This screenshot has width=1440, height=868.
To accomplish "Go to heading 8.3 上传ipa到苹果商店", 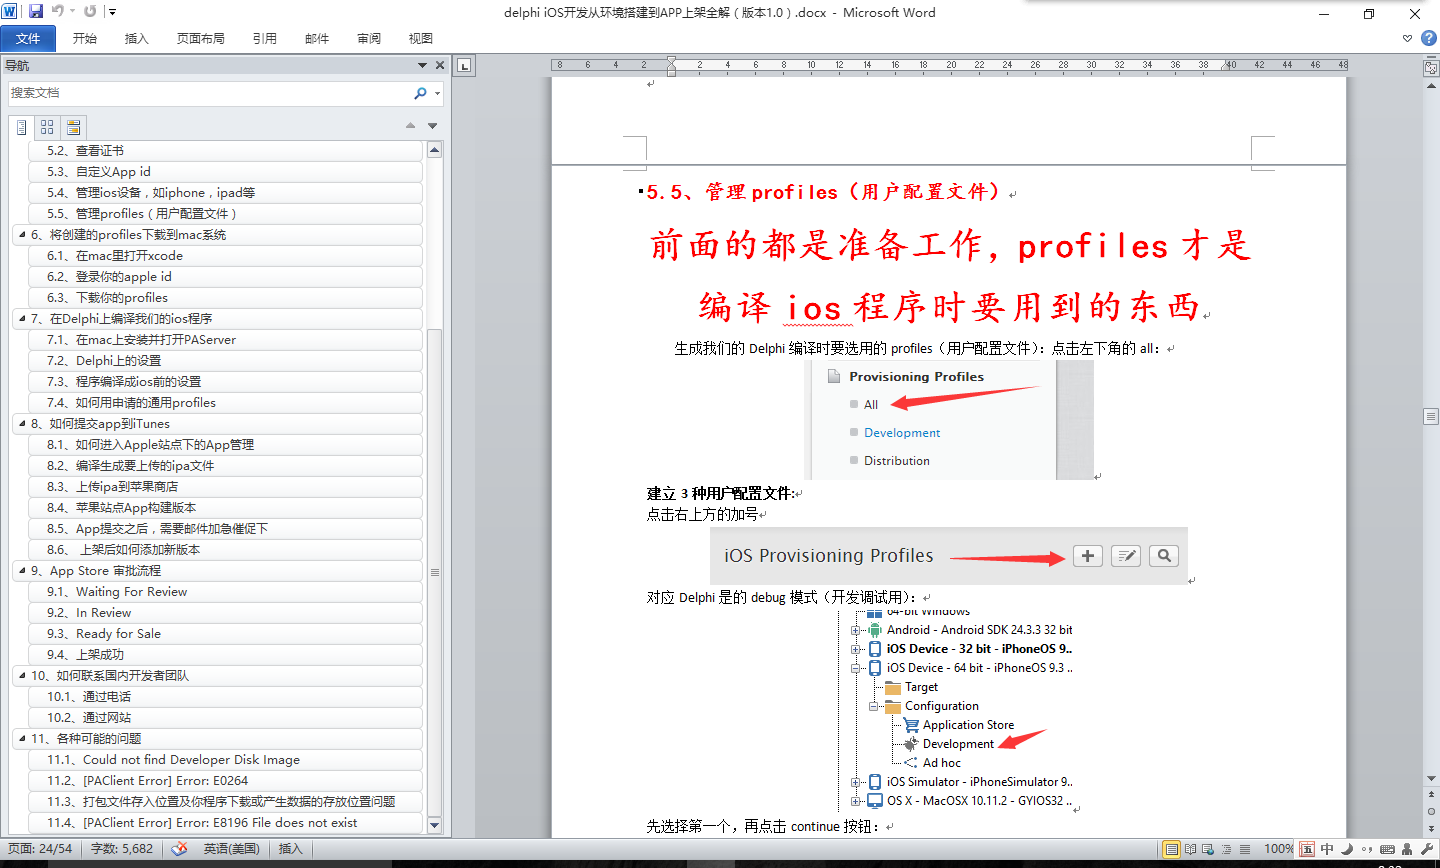I will (226, 487).
